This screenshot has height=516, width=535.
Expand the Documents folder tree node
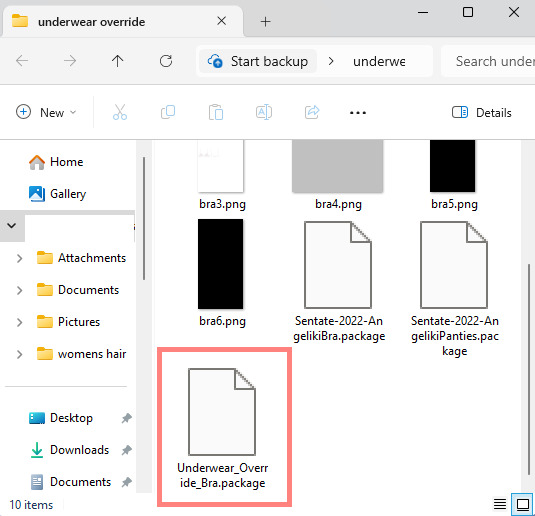[19, 290]
